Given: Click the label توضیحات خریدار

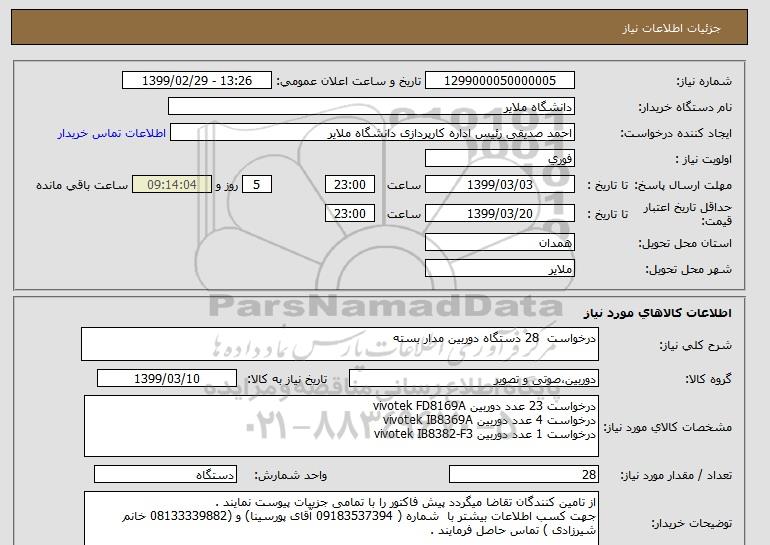Looking at the screenshot, I should [691, 523].
